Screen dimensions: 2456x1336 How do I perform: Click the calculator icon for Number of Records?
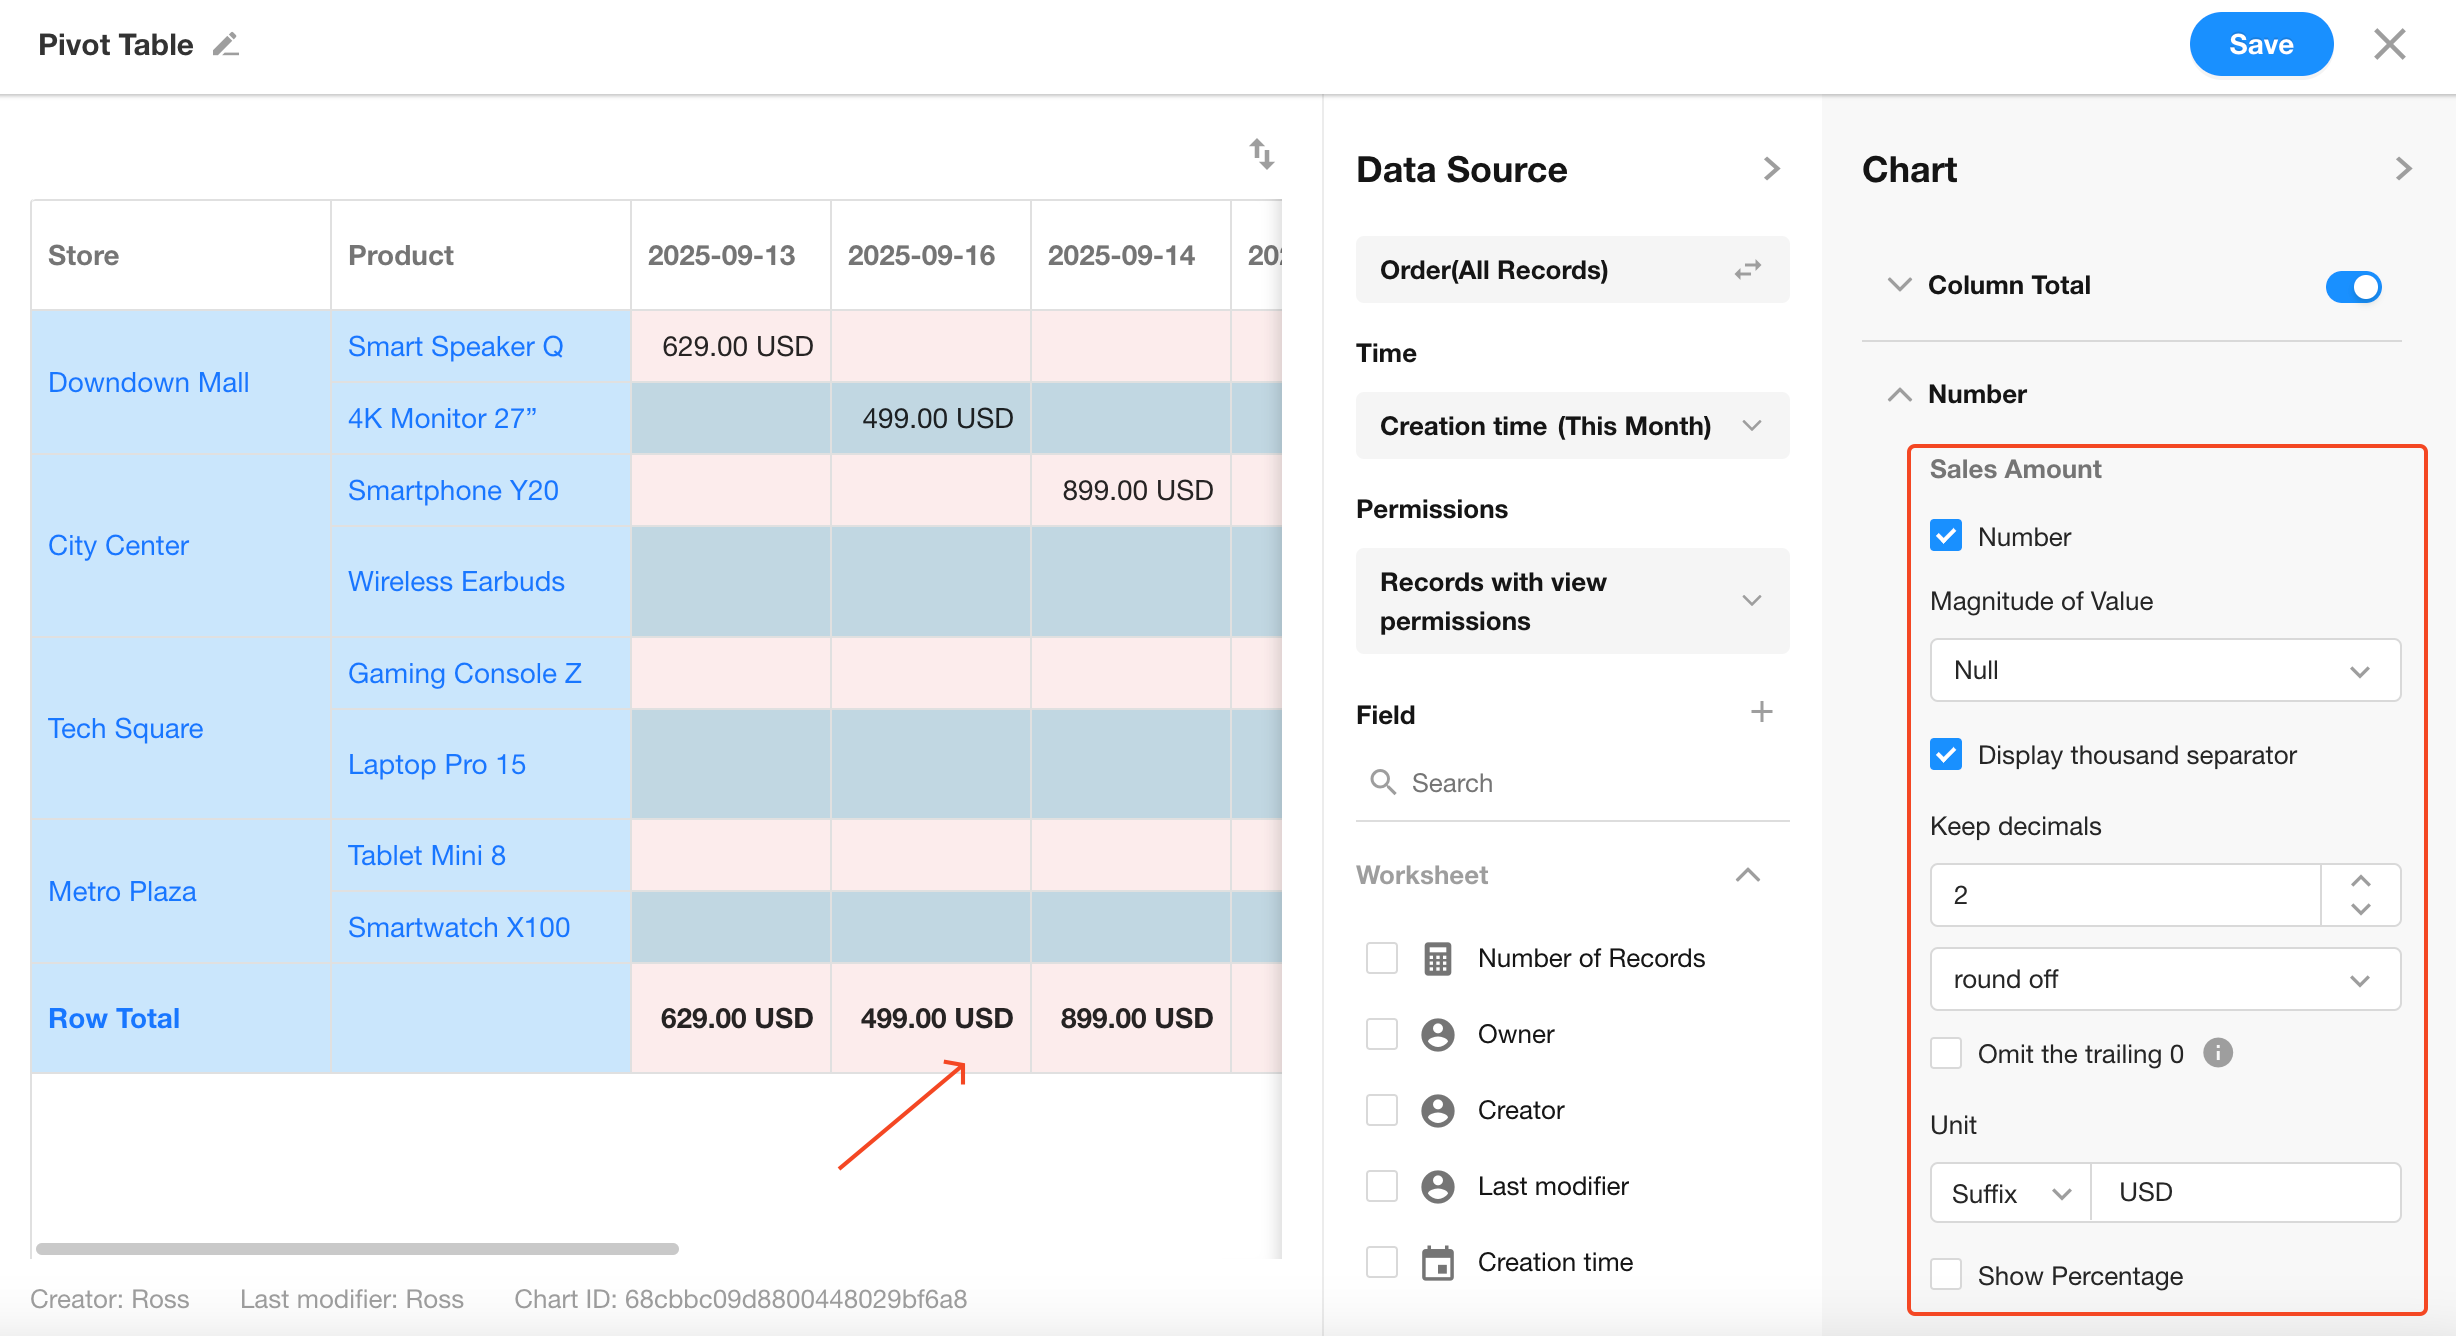(1437, 958)
